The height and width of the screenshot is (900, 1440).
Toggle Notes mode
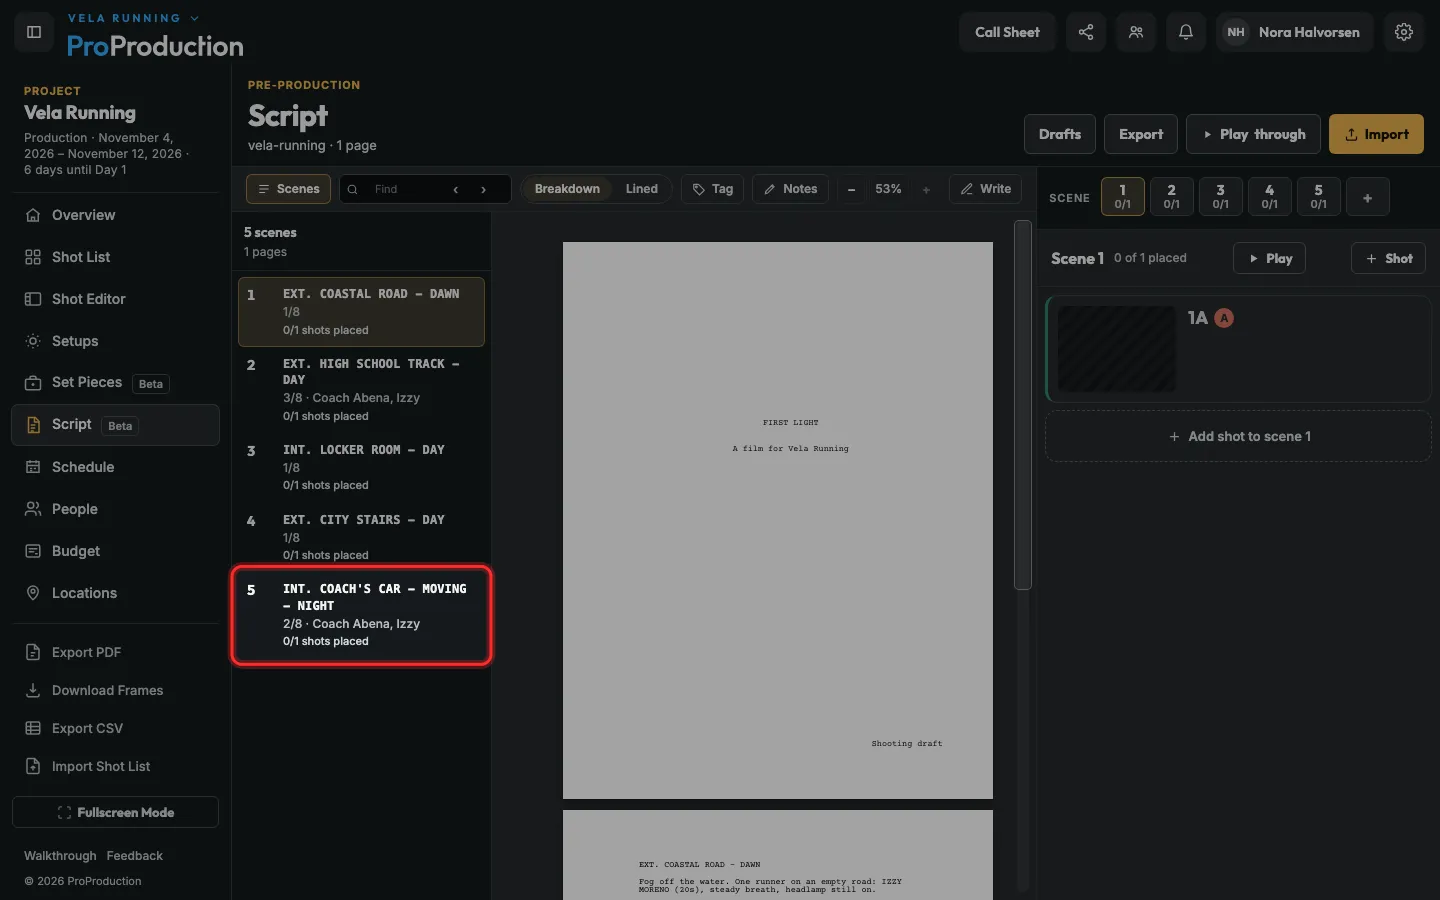coord(790,189)
